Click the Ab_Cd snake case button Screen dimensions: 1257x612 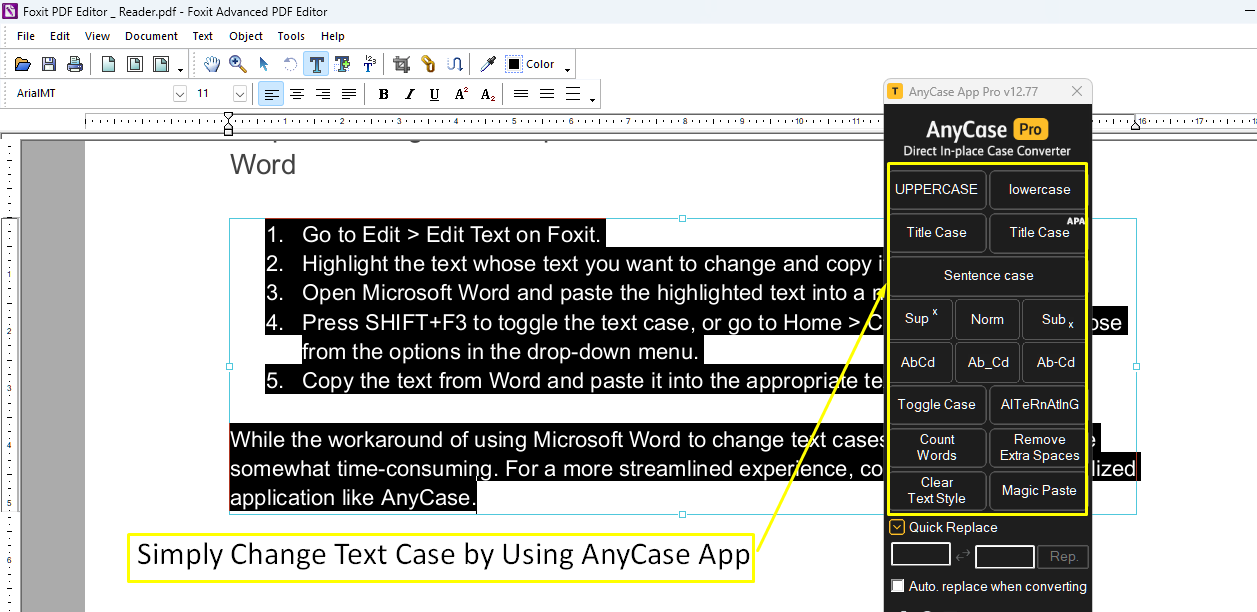click(x=987, y=362)
